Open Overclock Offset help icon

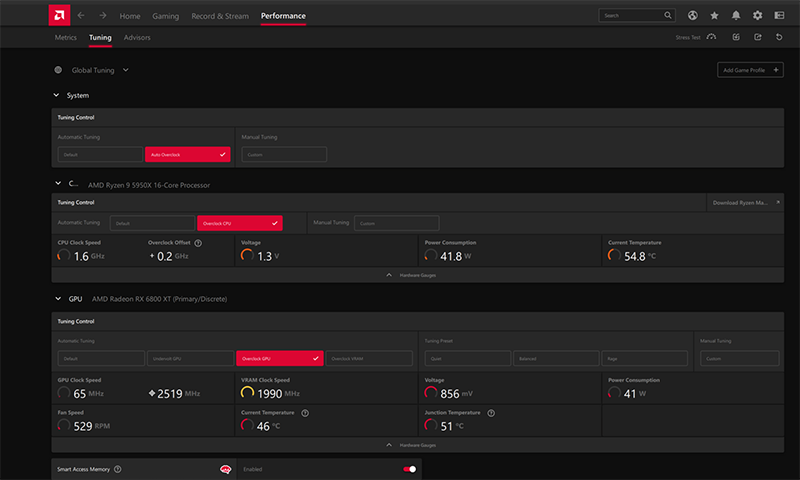[198, 243]
